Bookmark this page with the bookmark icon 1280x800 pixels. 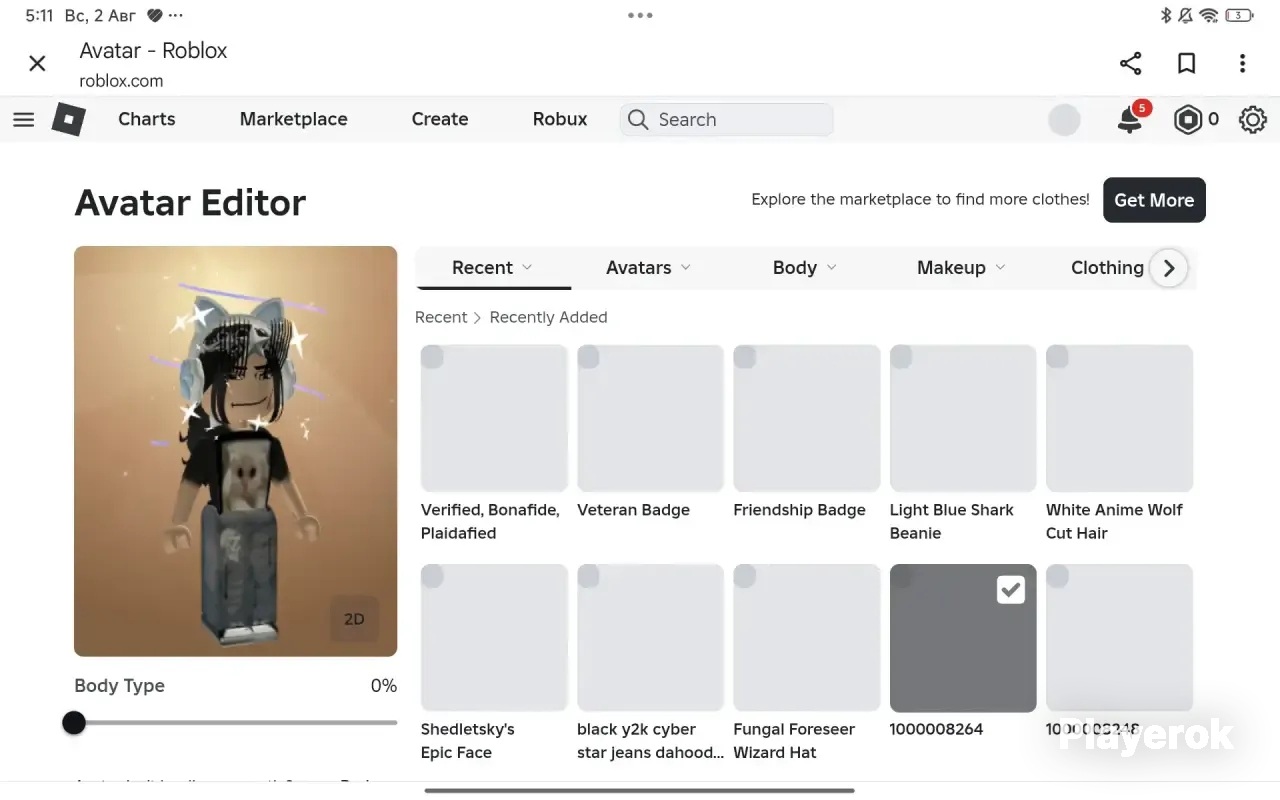[1187, 64]
